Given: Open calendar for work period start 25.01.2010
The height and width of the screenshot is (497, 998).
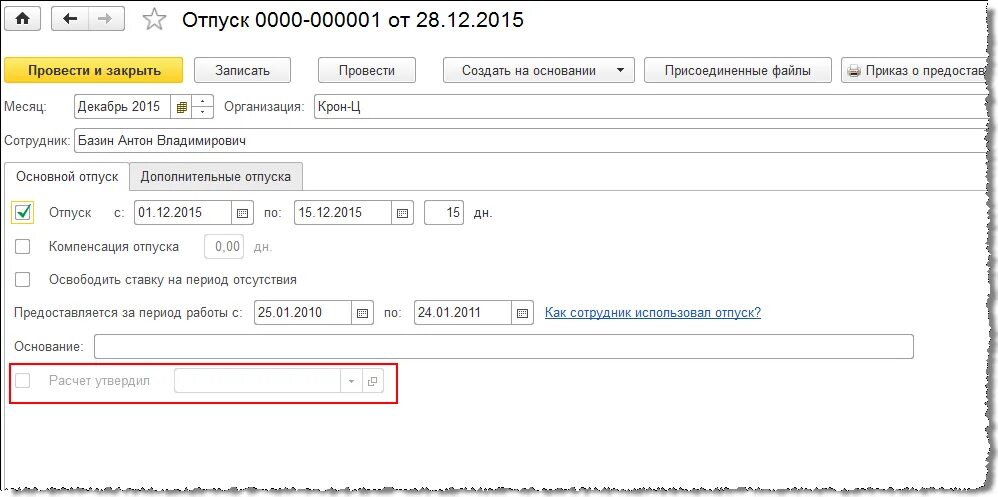Looking at the screenshot, I should (362, 313).
